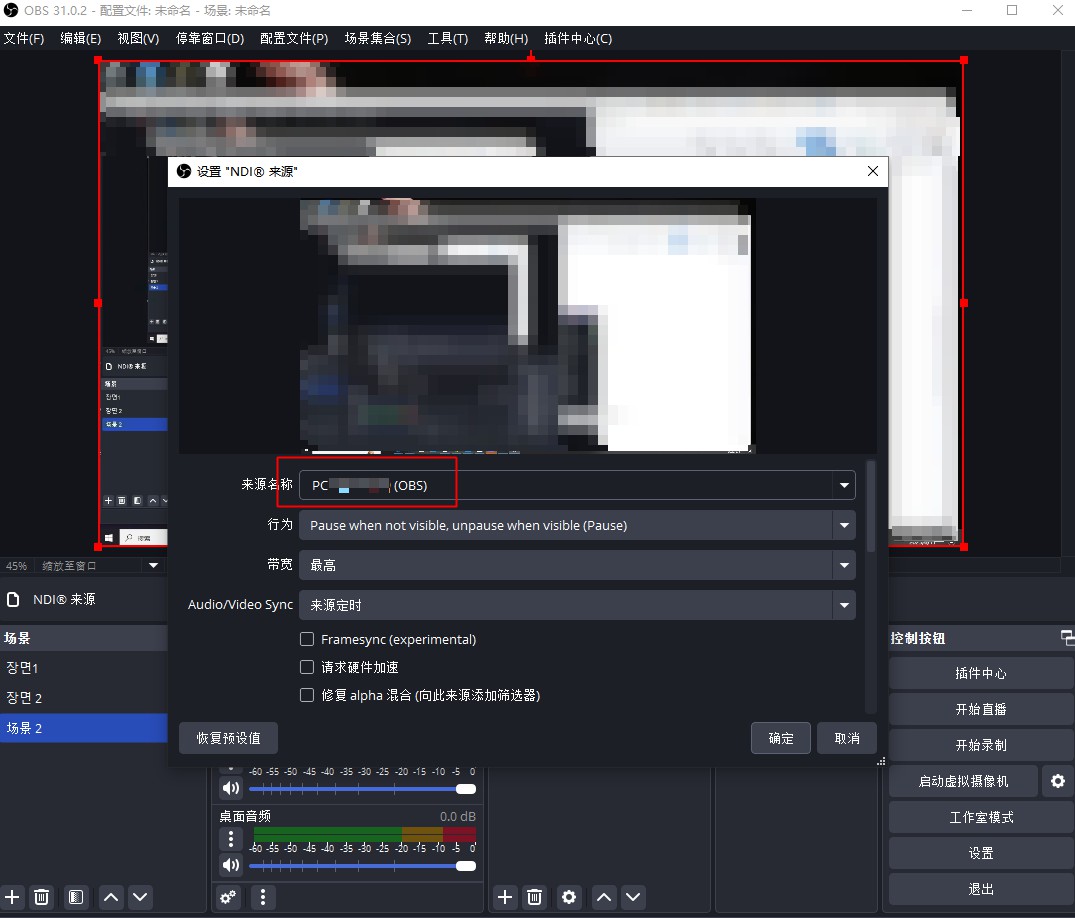
Task: Click 确定 to confirm NDI settings
Action: [x=781, y=738]
